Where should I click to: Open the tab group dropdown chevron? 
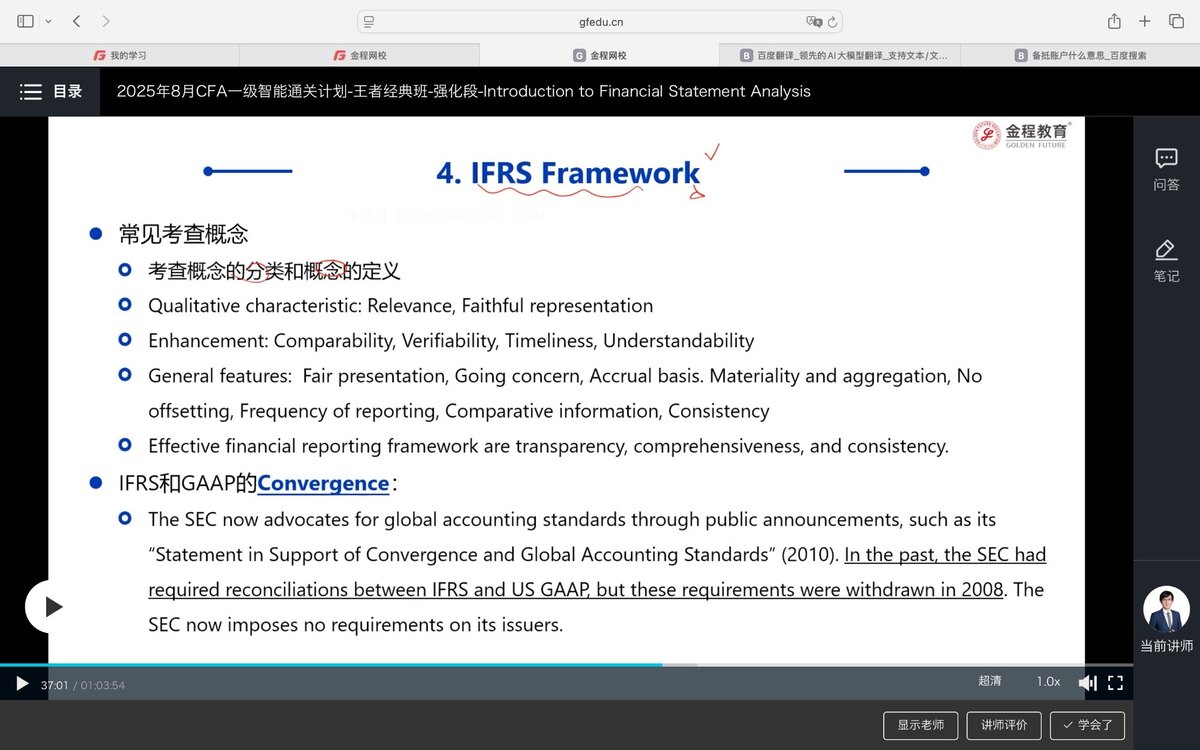click(x=48, y=21)
